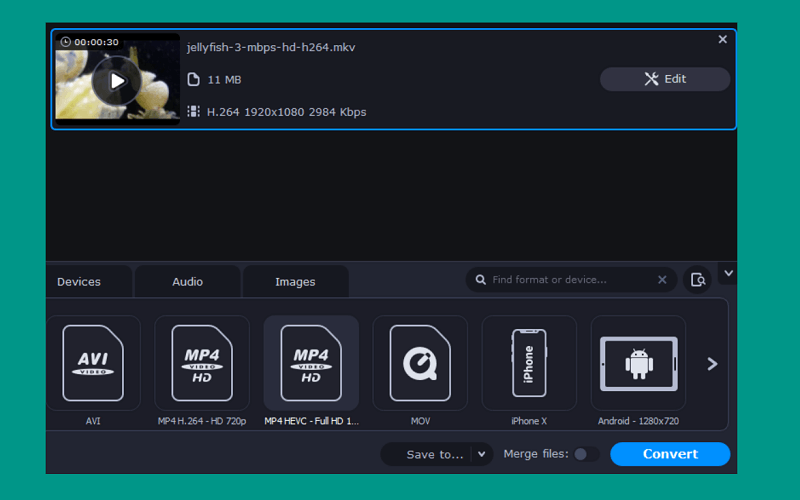Click the 11 MB file size text

click(224, 80)
